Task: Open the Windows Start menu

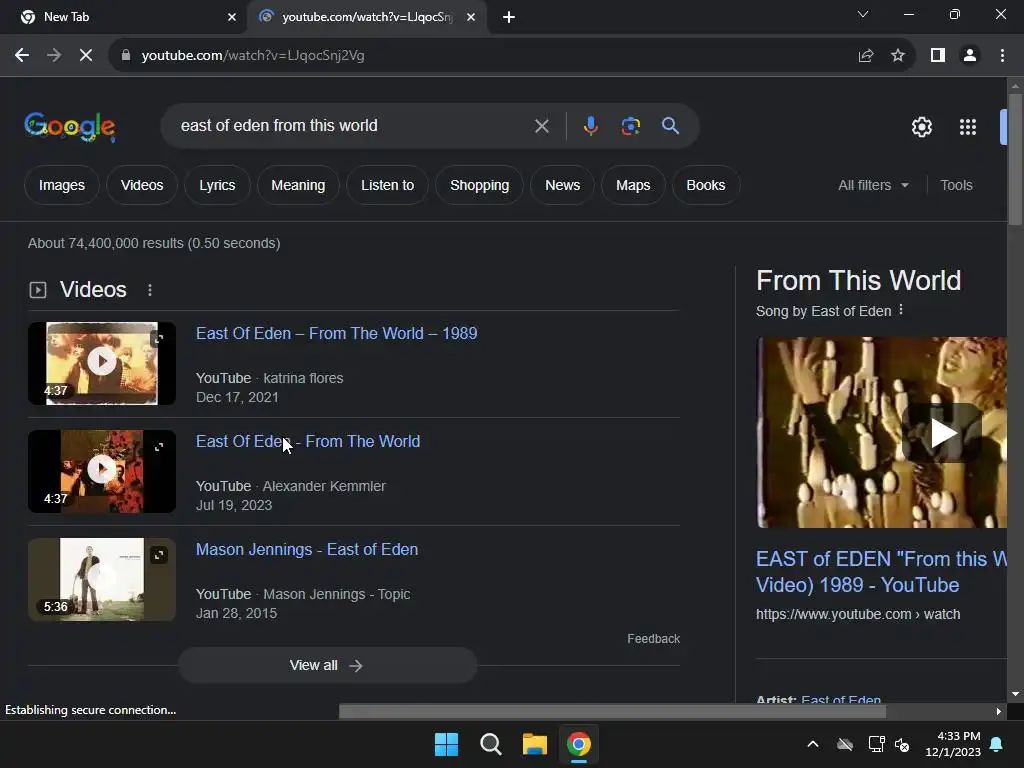Action: tap(447, 744)
